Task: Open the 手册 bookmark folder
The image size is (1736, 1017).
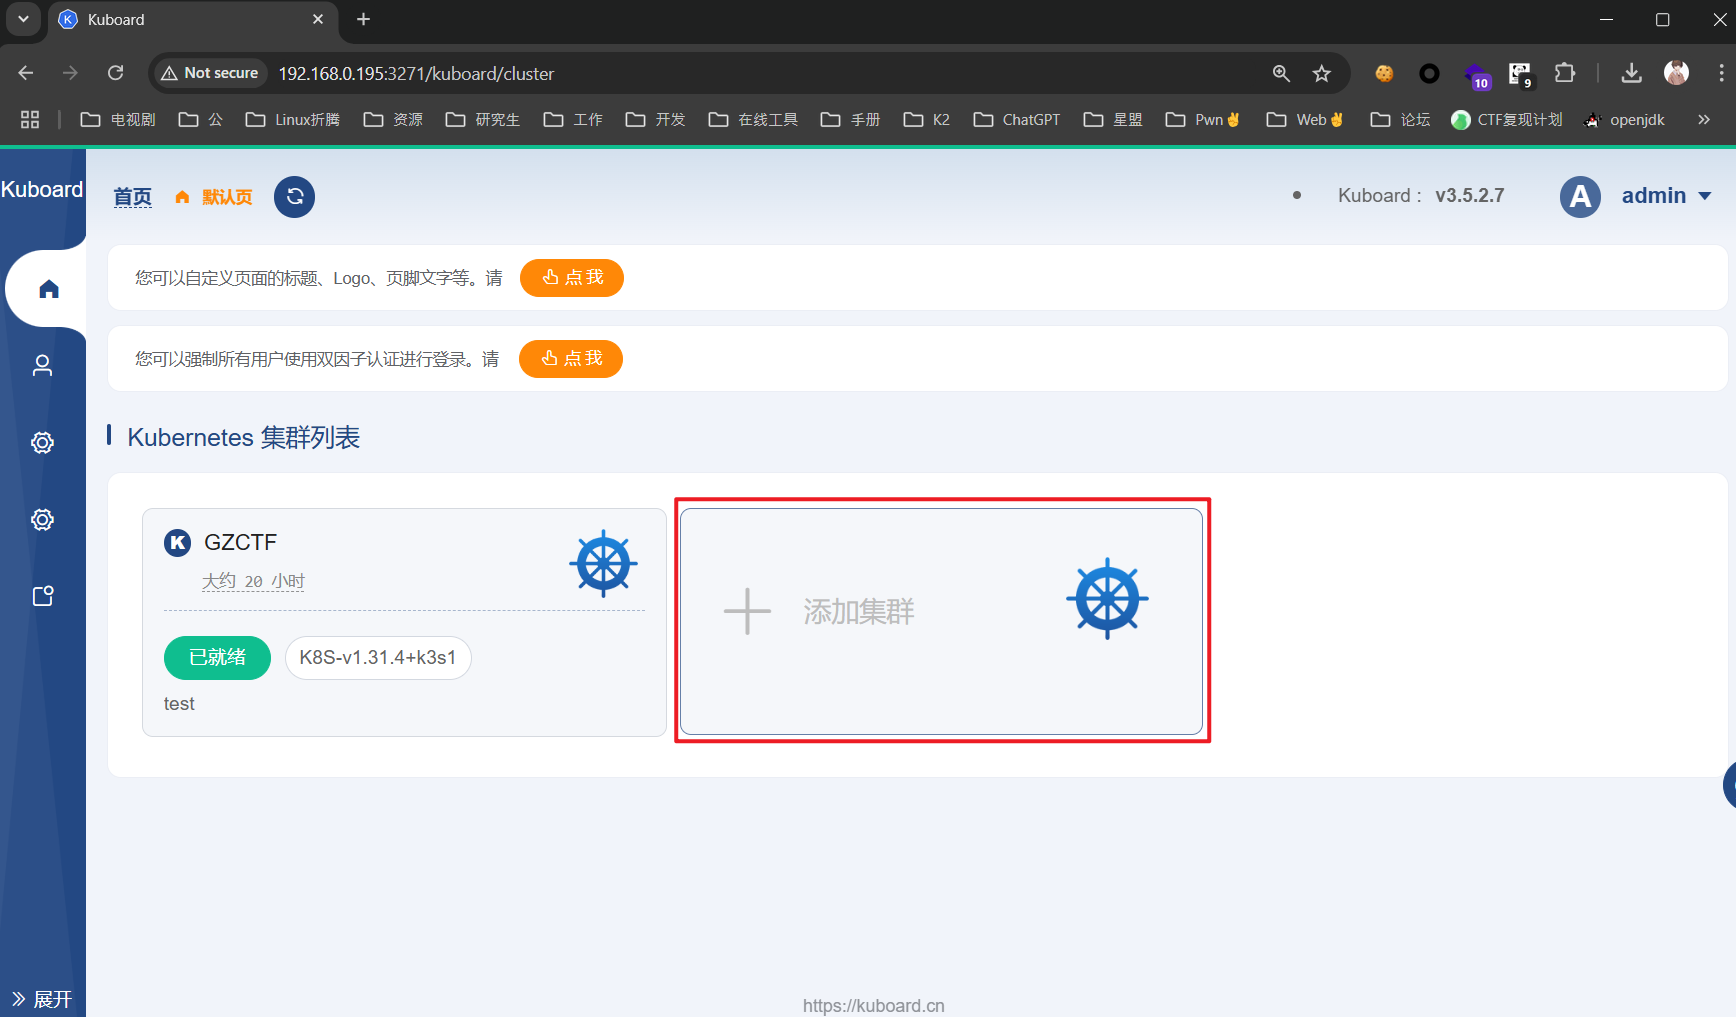Action: (x=850, y=120)
